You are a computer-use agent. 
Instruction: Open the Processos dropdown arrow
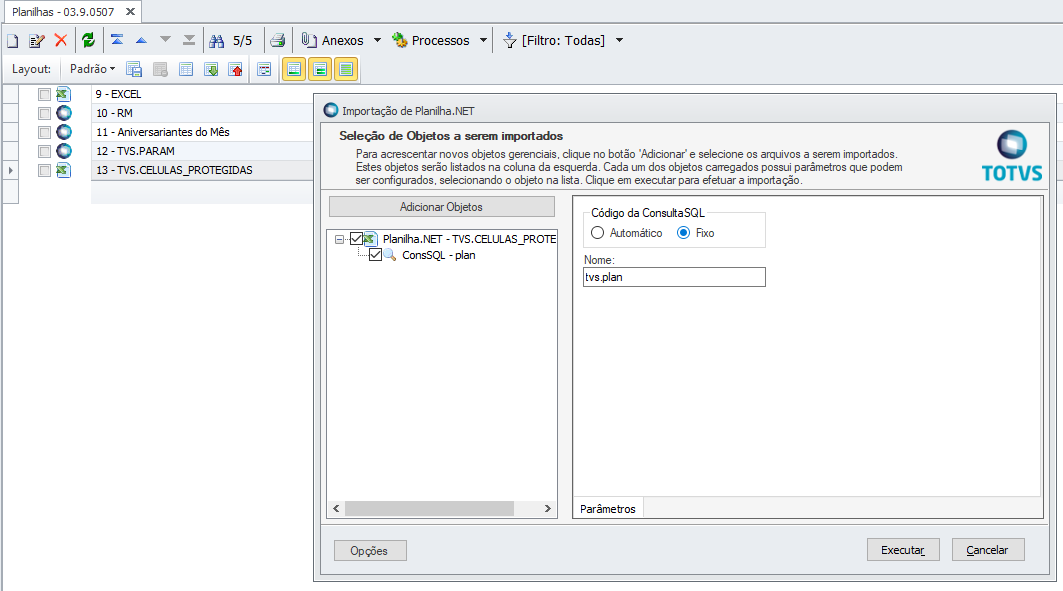(483, 41)
